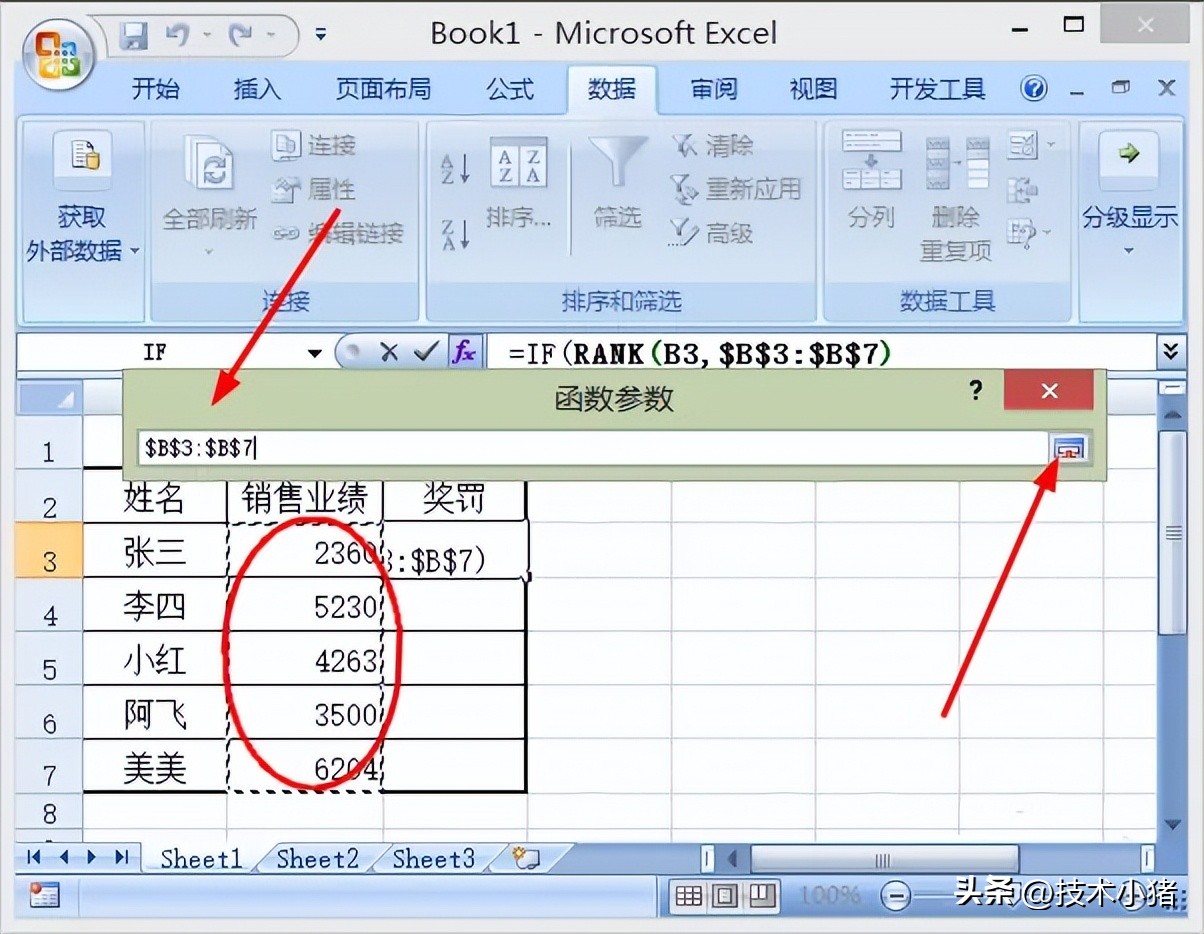Click 高级 advanced filter button
Image resolution: width=1204 pixels, height=934 pixels.
click(x=712, y=233)
